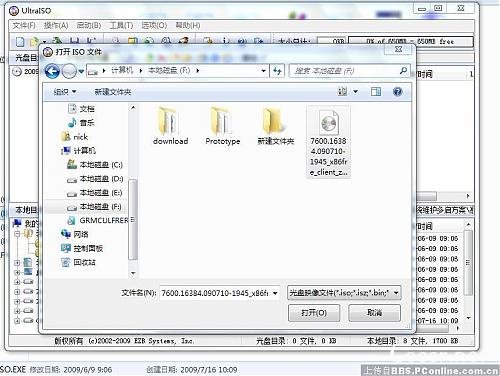
Task: Click the 650MB capacity bar in UltraISO
Action: pyautogui.click(x=411, y=42)
